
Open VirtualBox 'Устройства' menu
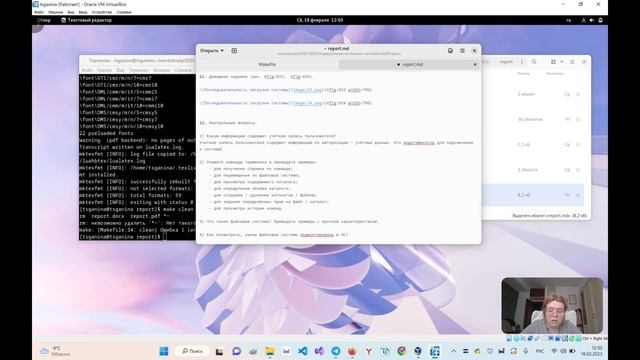[x=102, y=12]
